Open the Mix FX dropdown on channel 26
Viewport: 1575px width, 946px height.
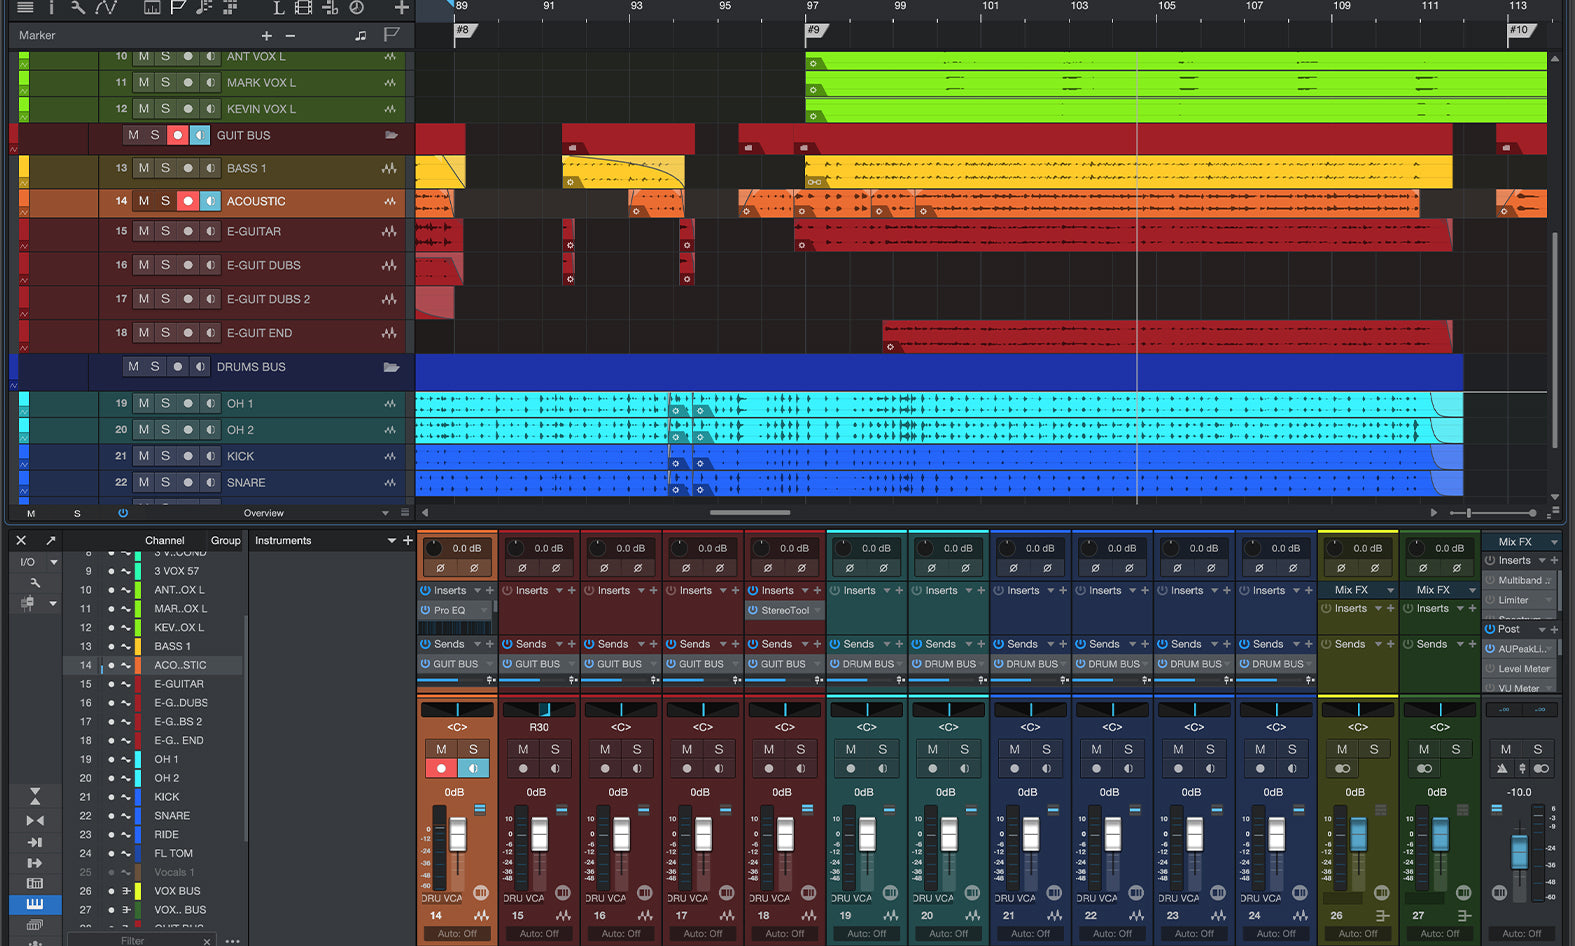click(1389, 590)
